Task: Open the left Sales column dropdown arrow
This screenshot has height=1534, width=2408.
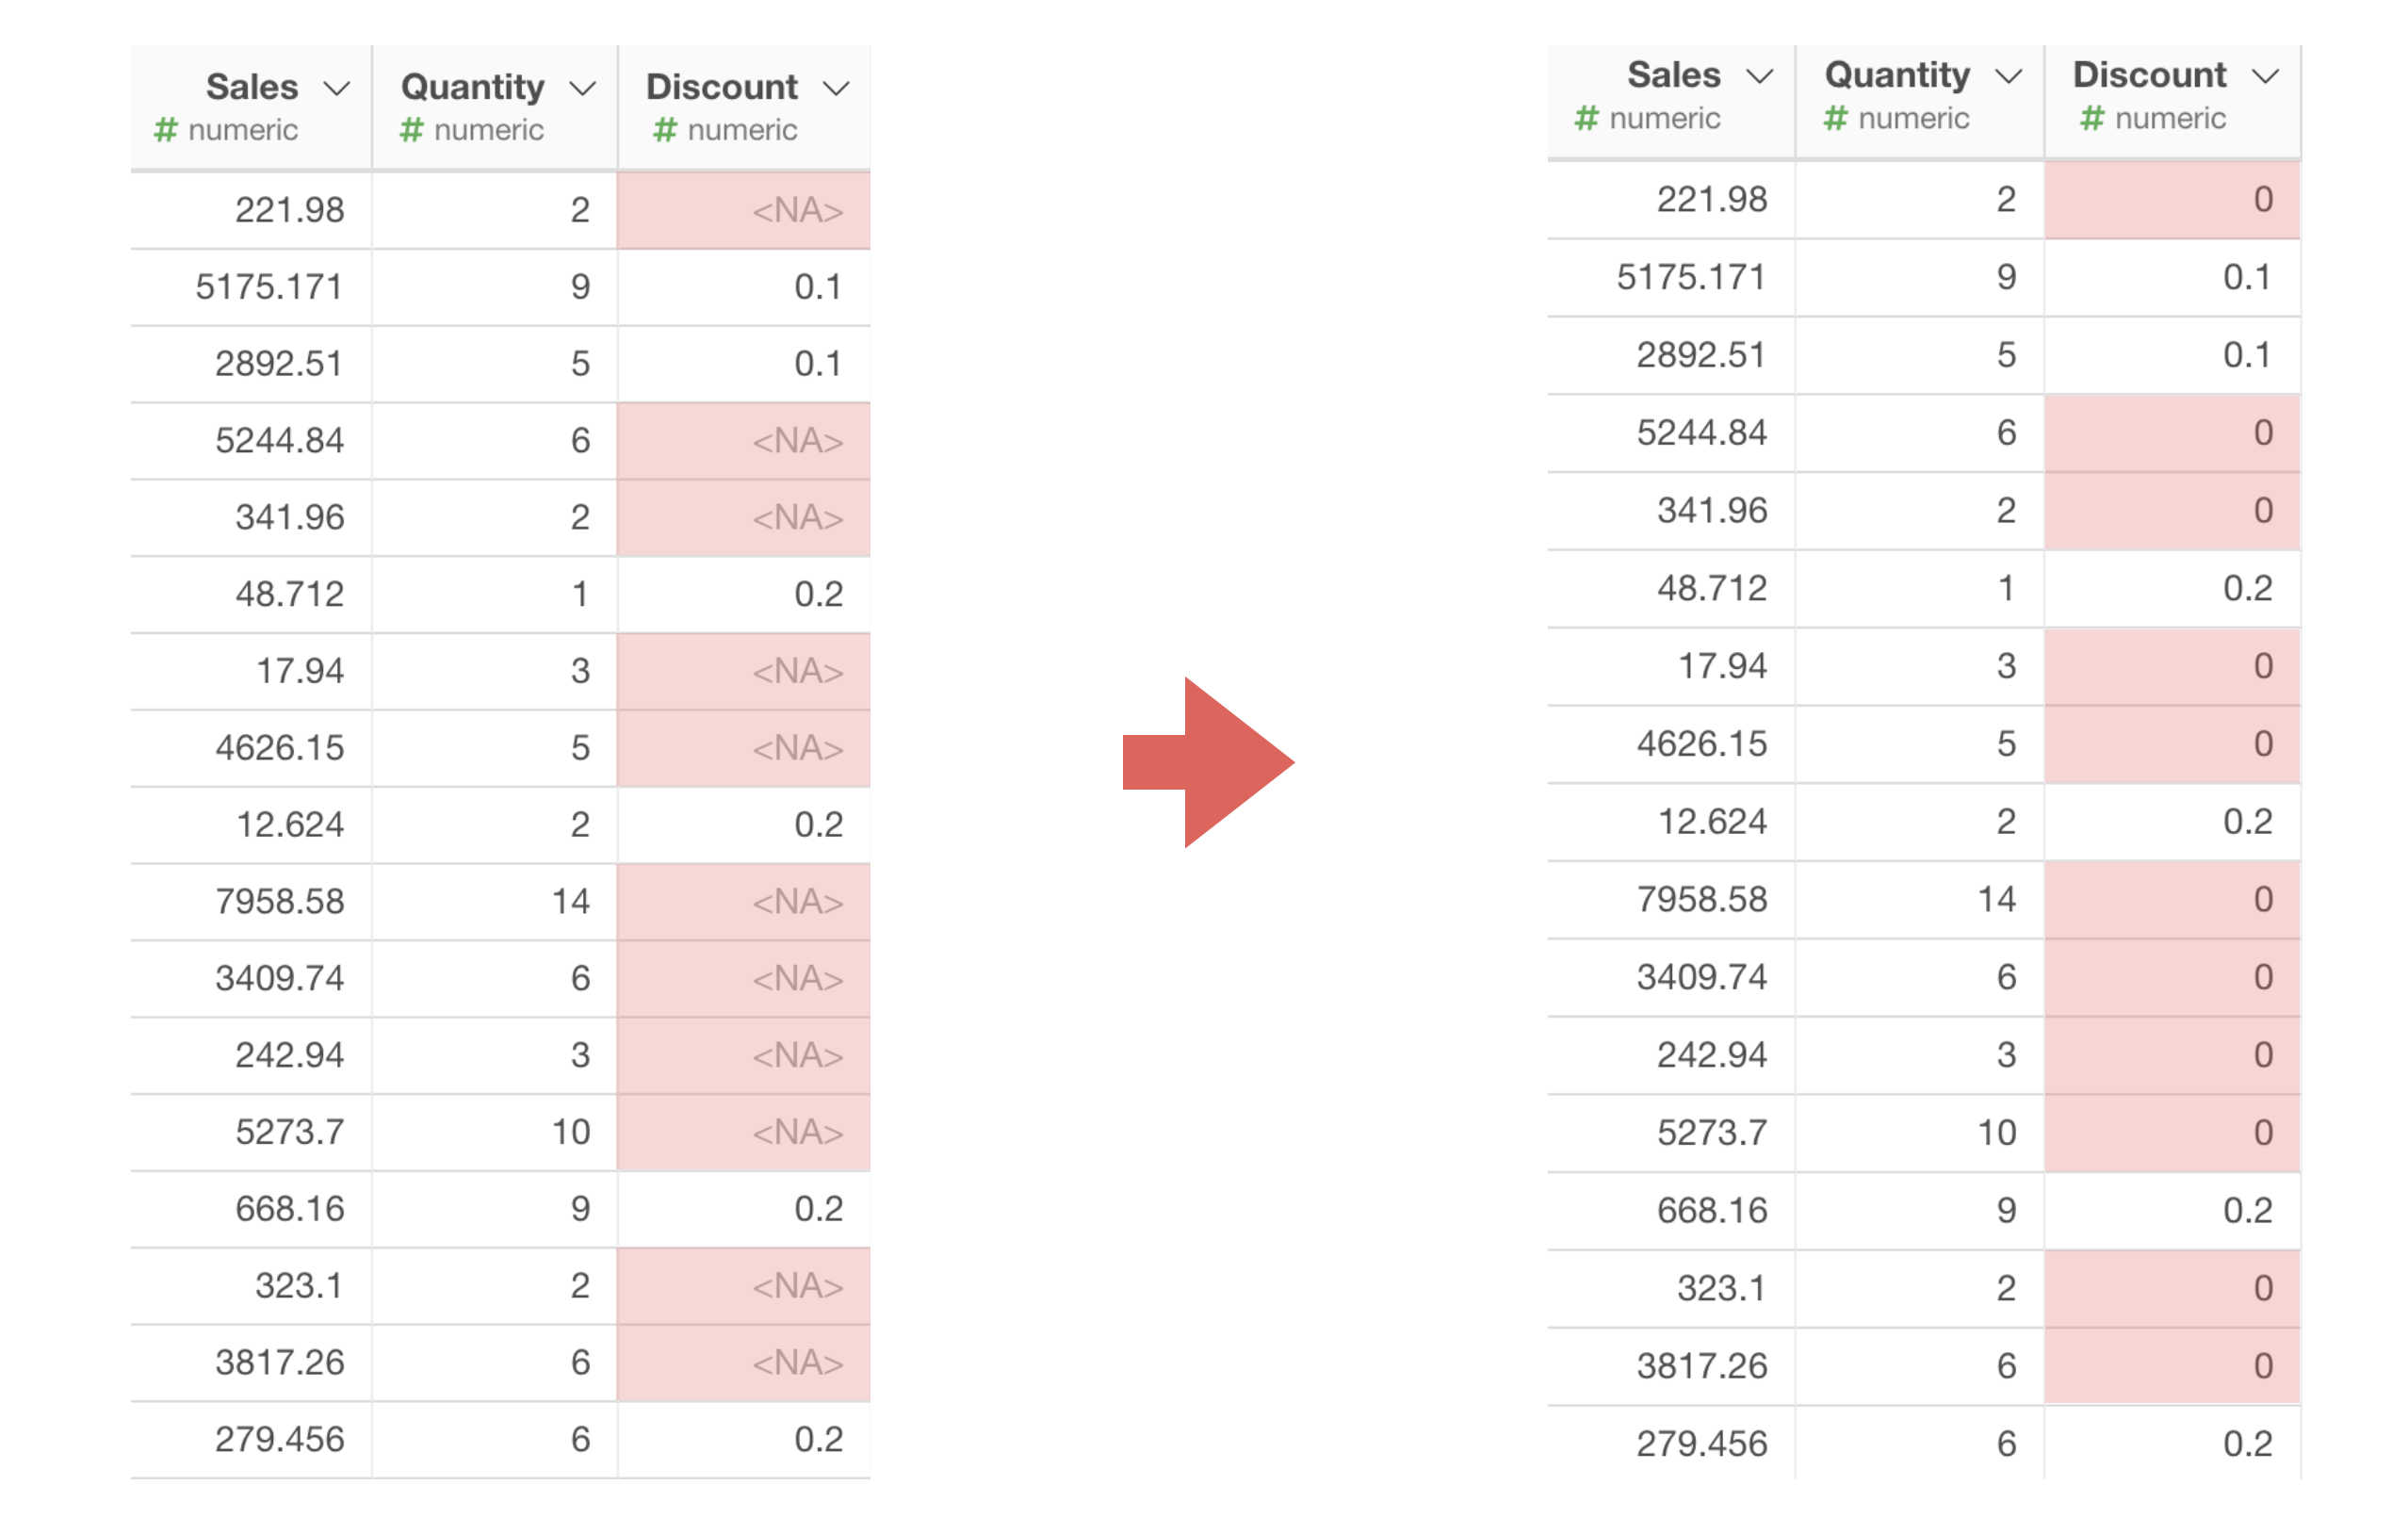Action: pos(337,88)
